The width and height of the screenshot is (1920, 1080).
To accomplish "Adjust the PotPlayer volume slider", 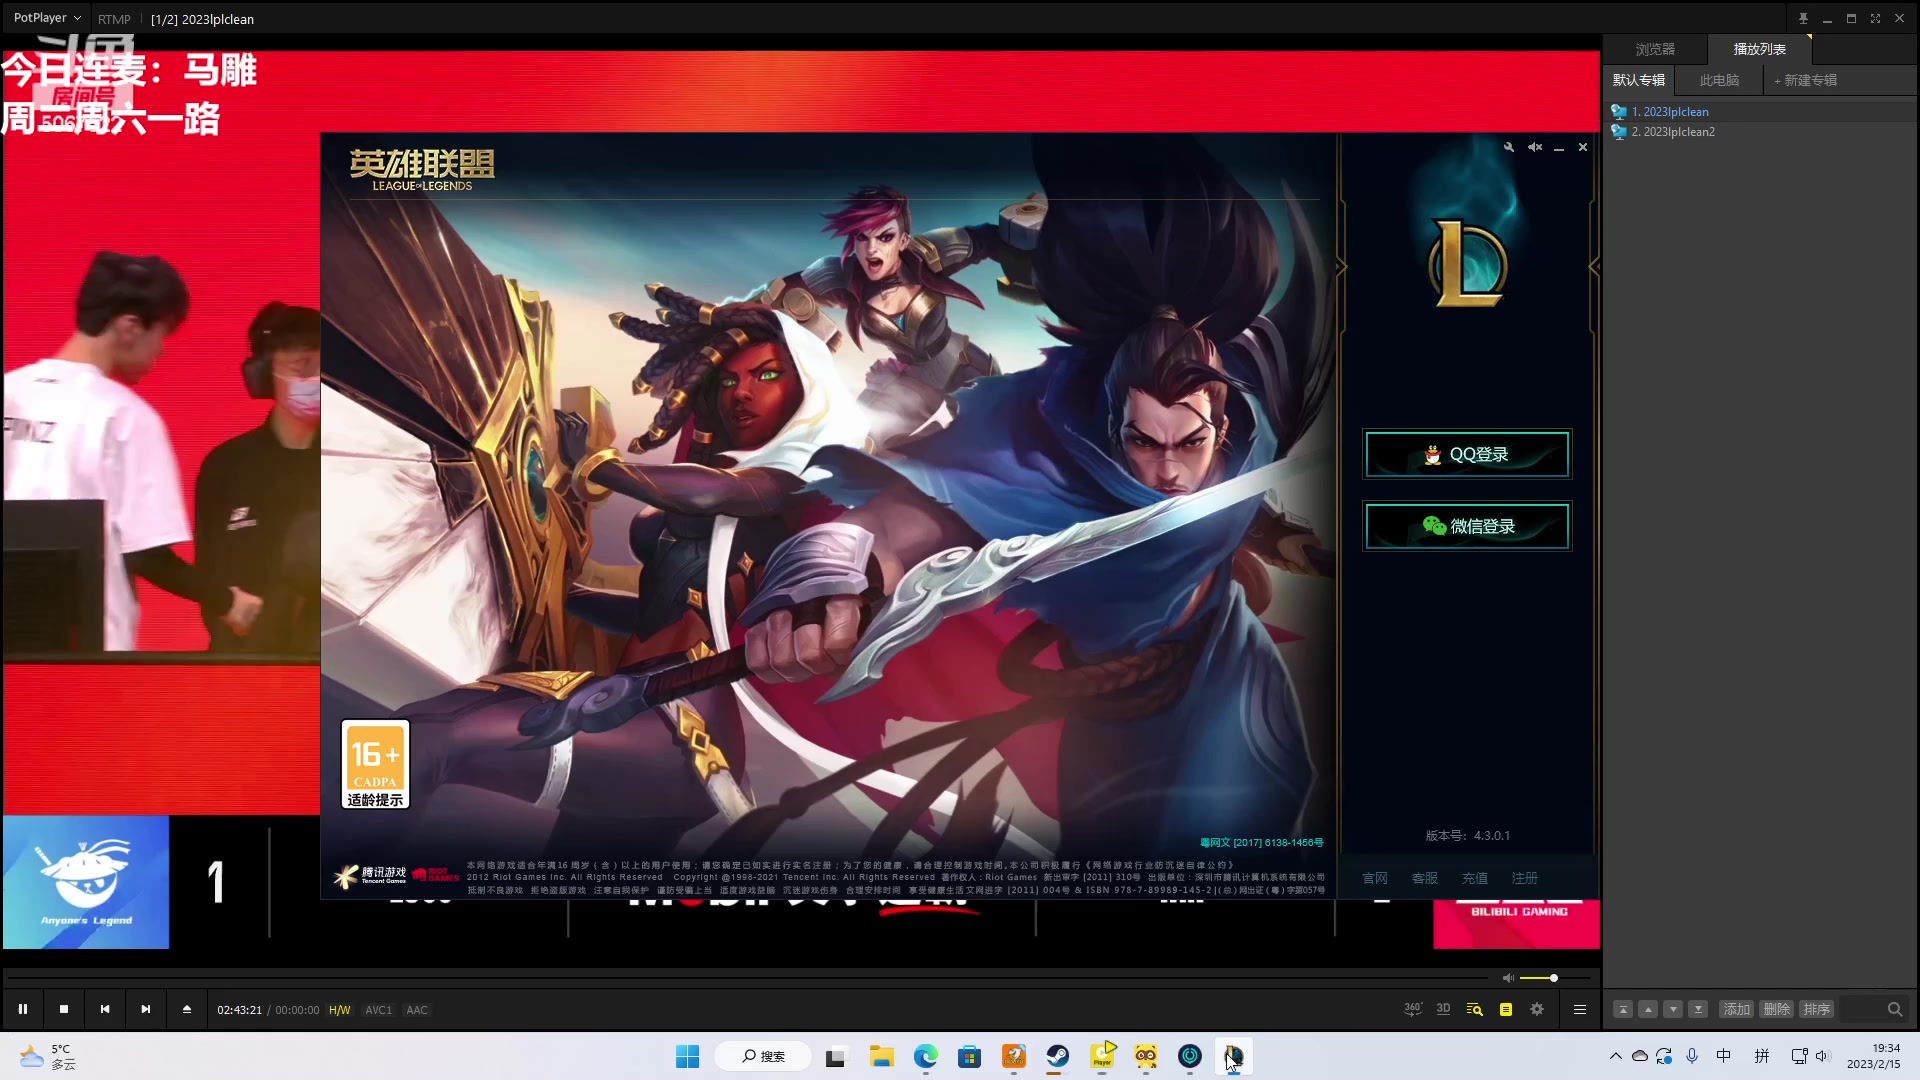I will pos(1554,977).
